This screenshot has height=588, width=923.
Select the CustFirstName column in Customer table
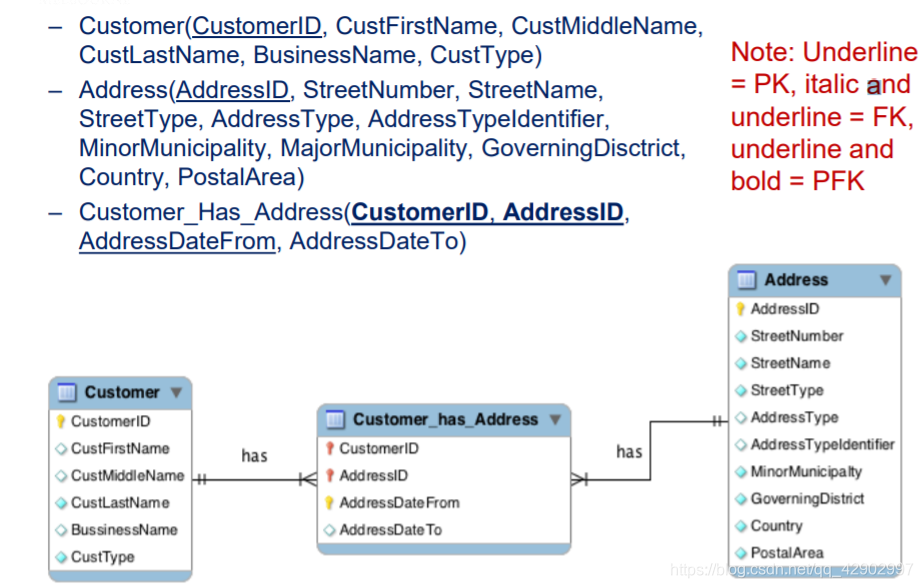[120, 449]
